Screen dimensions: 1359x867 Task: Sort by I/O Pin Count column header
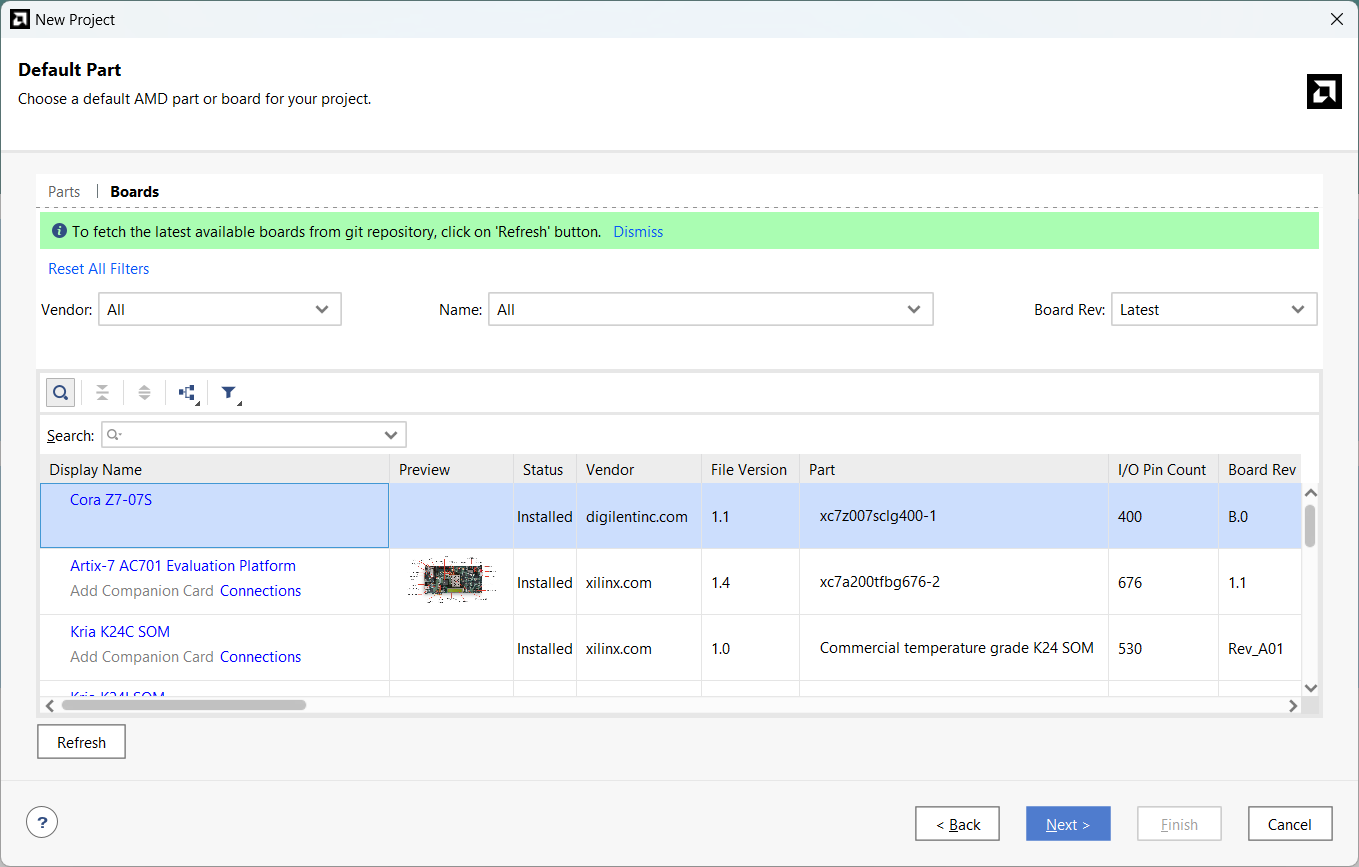1163,470
